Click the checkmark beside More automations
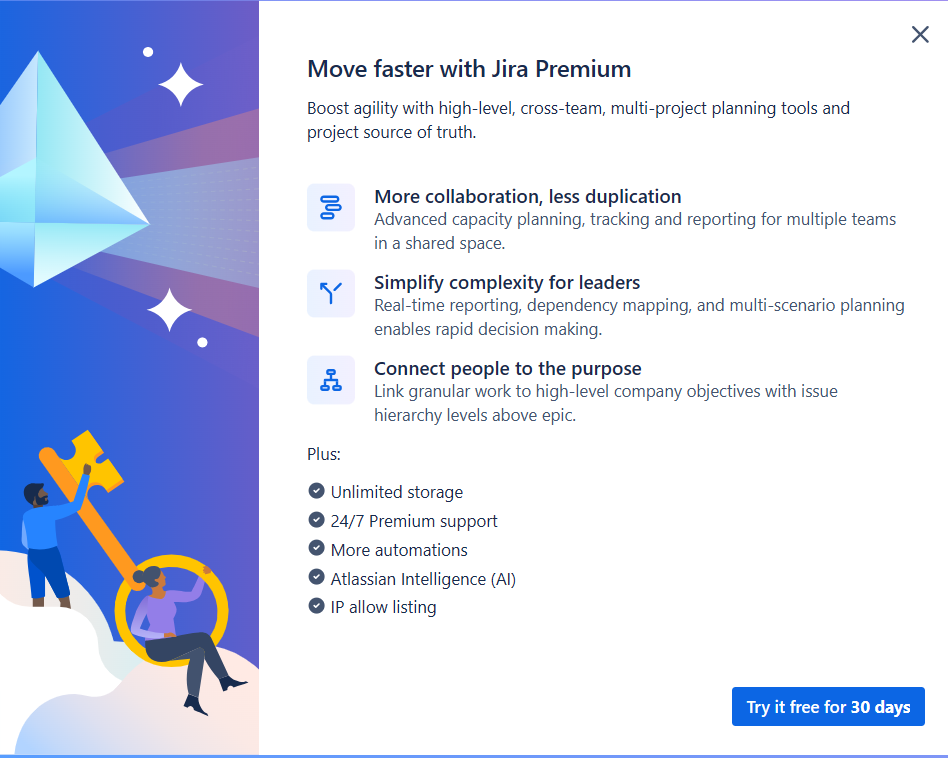 click(x=316, y=548)
